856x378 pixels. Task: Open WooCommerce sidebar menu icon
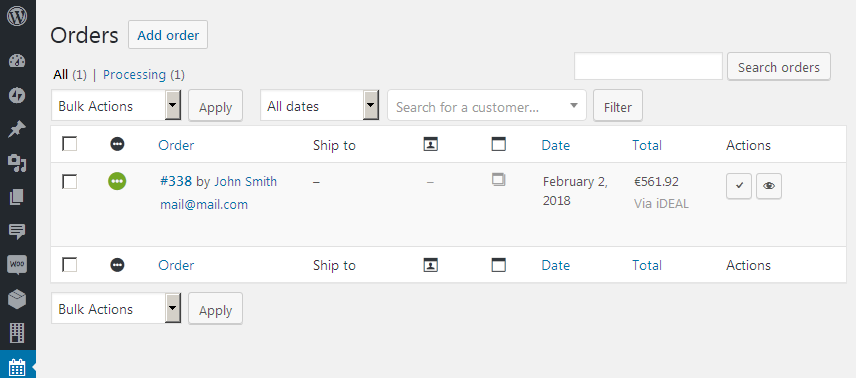(x=17, y=265)
